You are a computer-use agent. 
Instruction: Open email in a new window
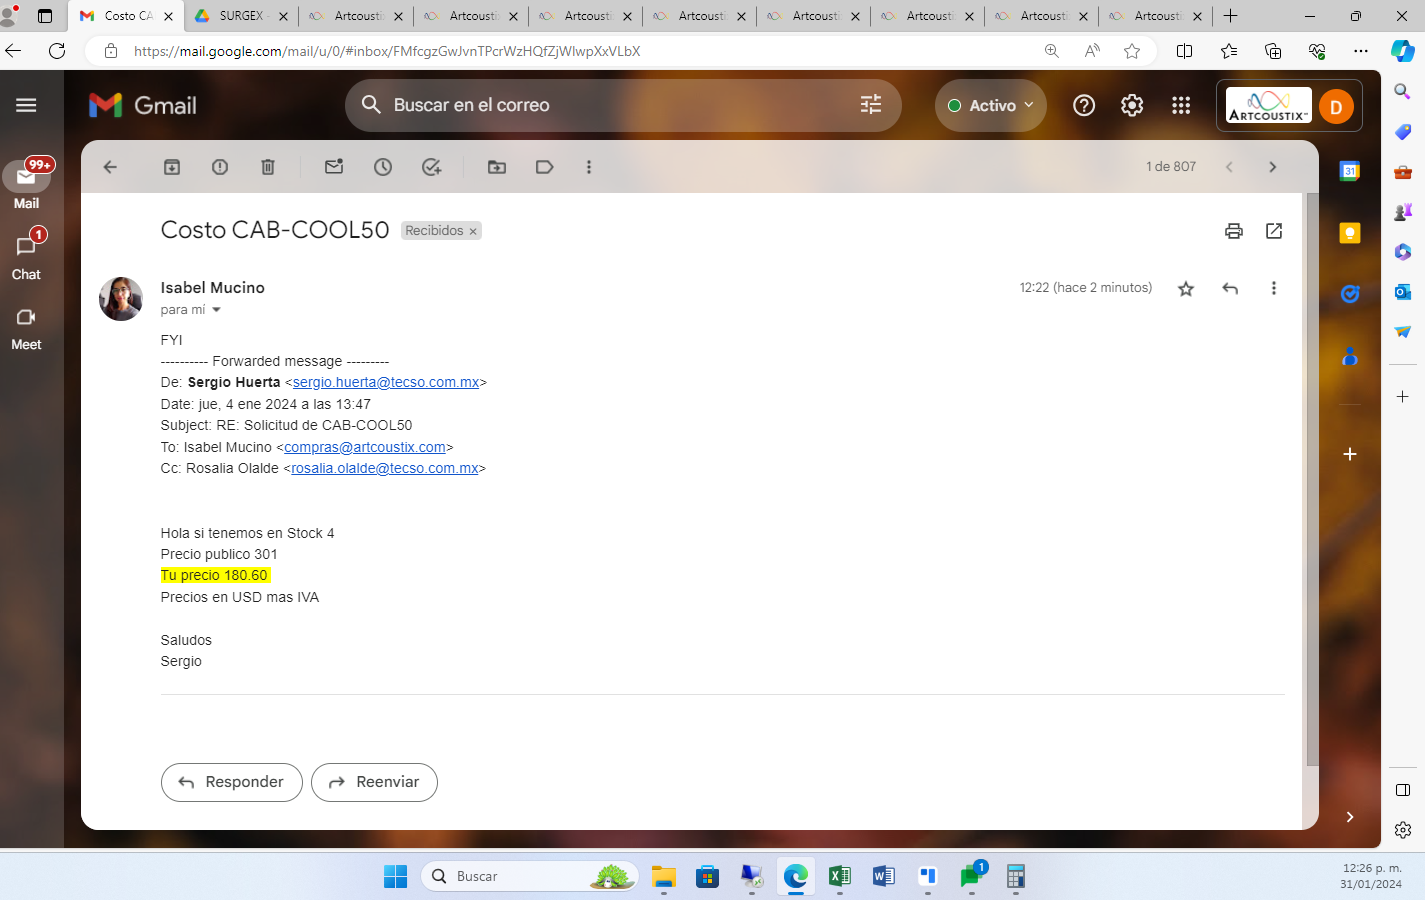[1274, 231]
